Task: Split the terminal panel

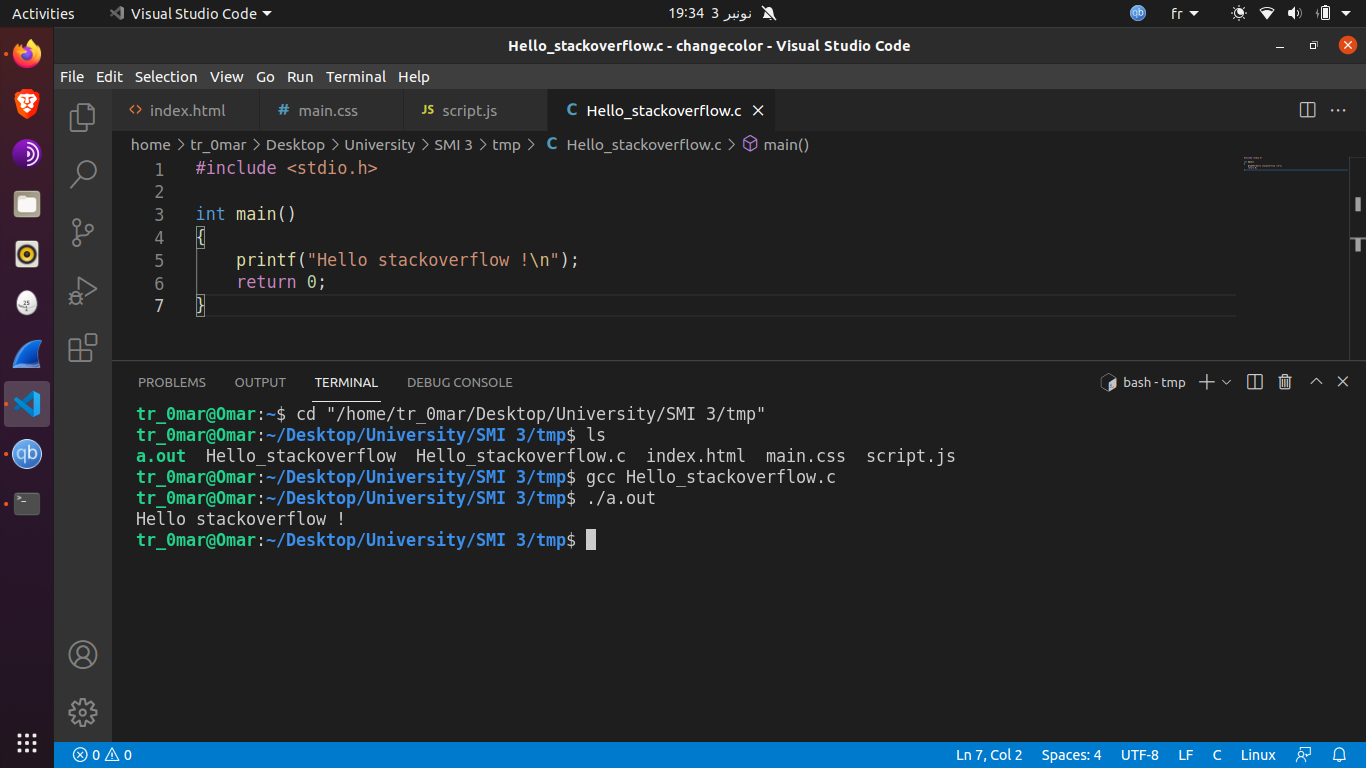Action: pos(1255,382)
